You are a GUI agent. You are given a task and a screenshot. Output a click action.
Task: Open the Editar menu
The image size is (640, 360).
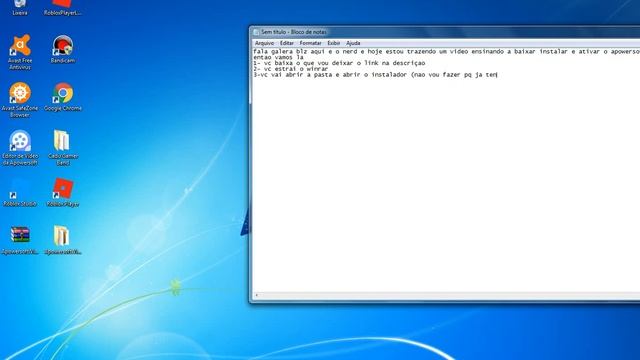(287, 43)
